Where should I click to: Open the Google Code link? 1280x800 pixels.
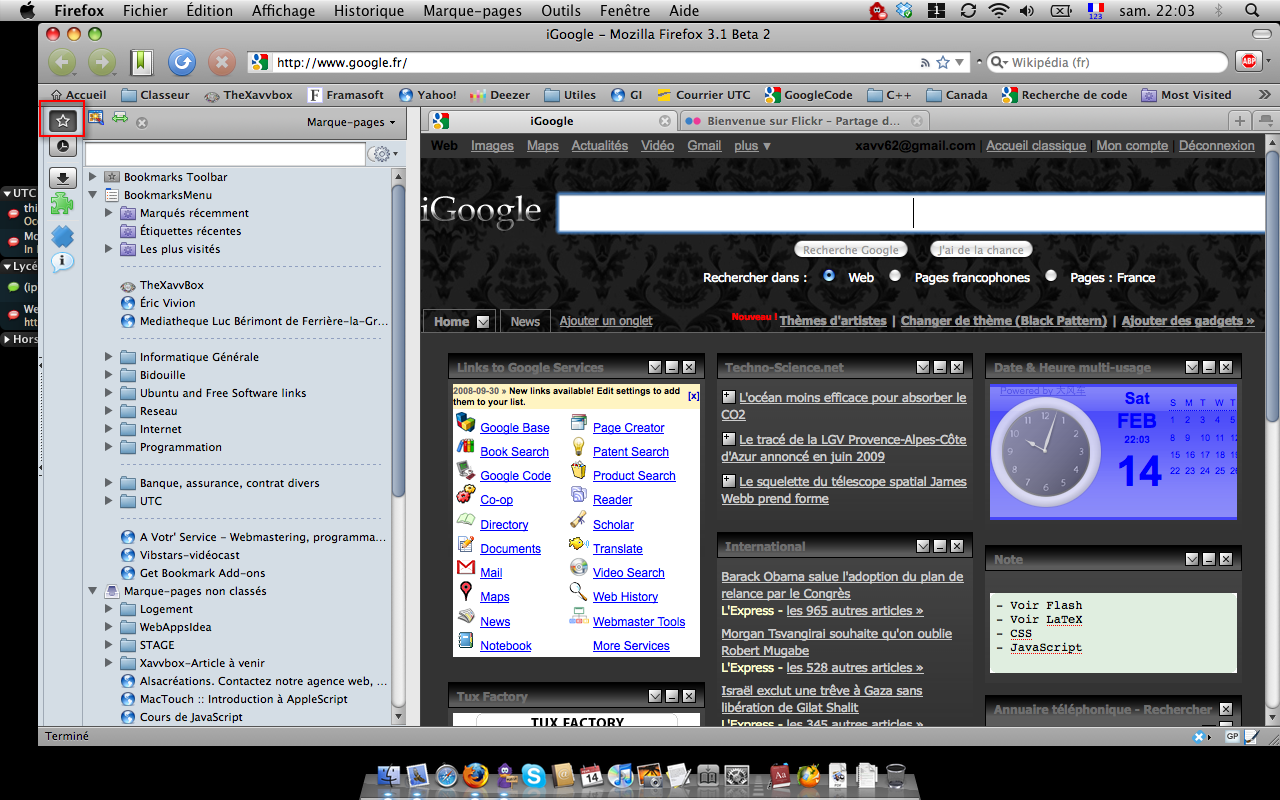click(x=515, y=476)
